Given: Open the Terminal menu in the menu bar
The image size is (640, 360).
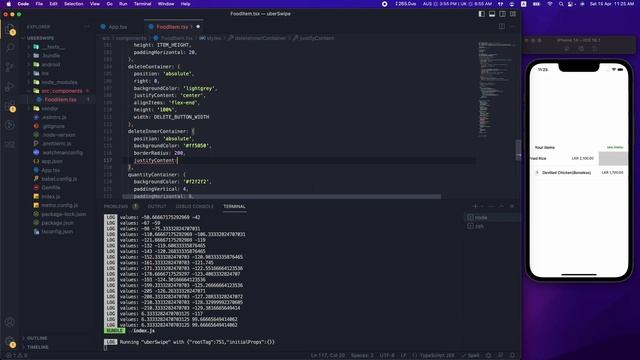Looking at the screenshot, I should coord(142,4).
